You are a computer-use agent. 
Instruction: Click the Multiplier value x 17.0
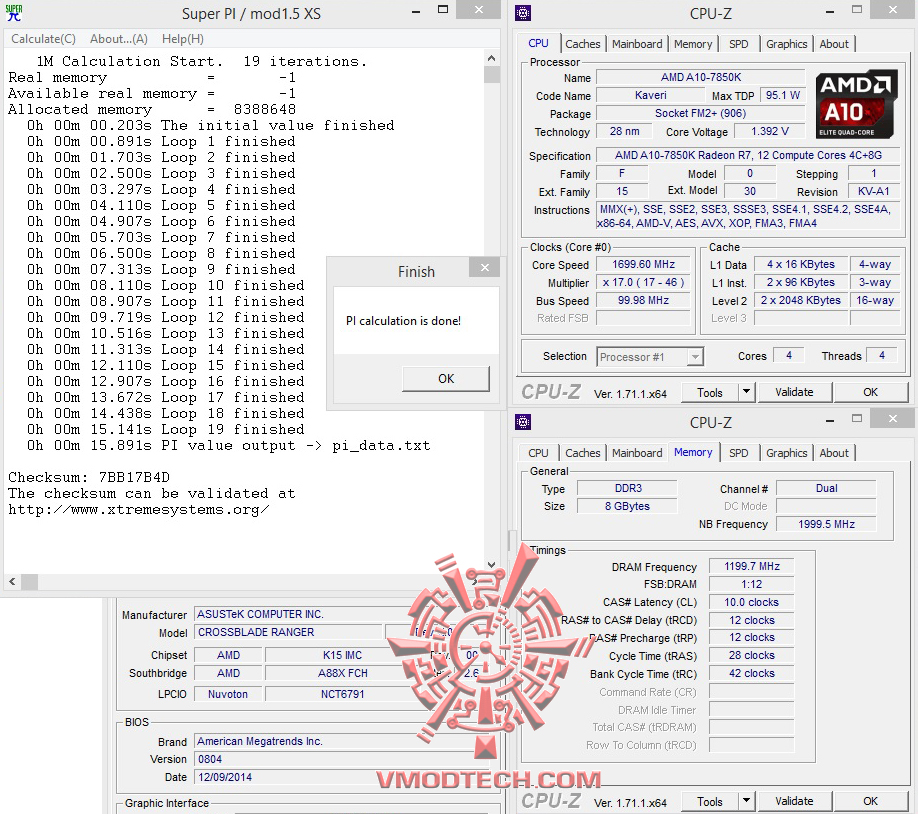pos(643,282)
